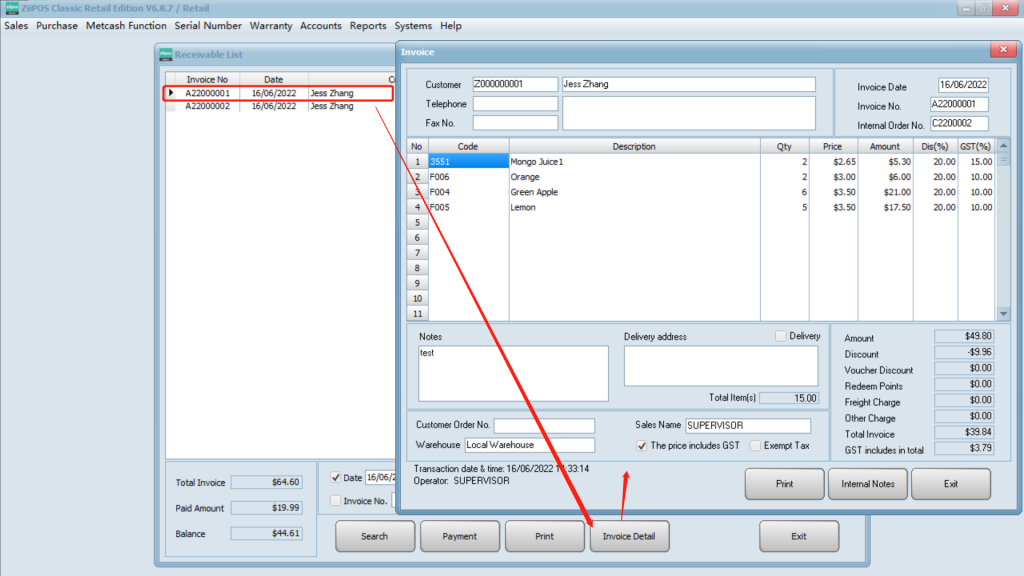
Task: Toggle the Delivery checkbox
Action: (x=781, y=336)
